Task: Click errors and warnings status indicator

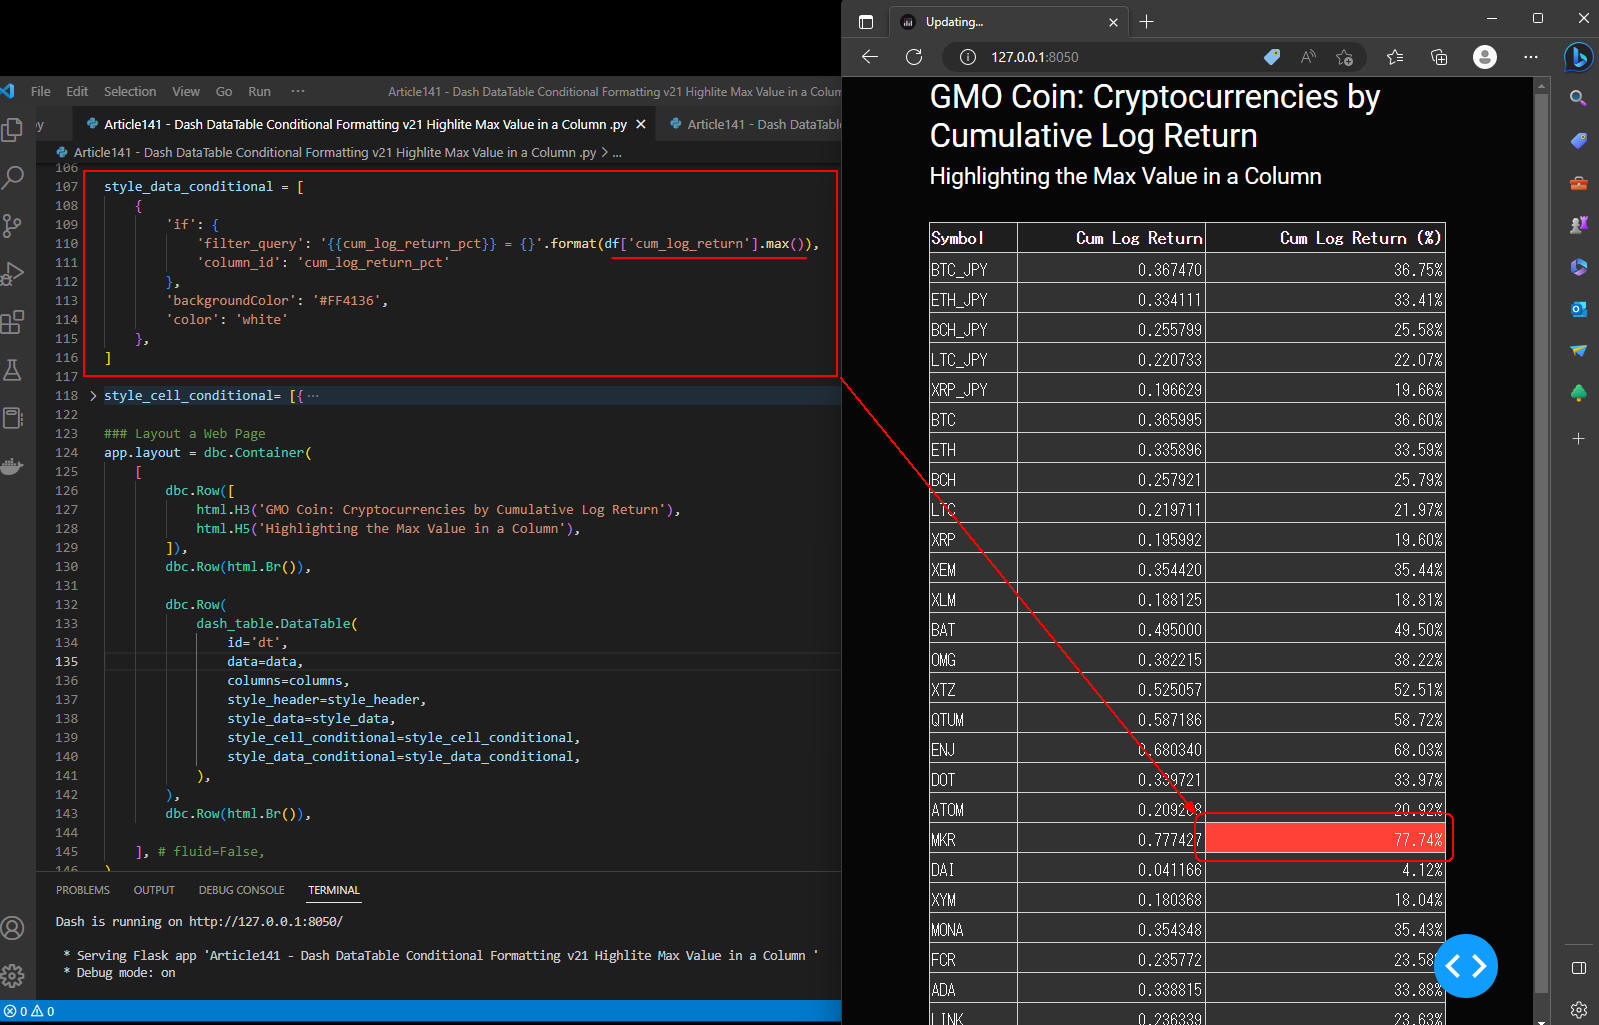Action: pyautogui.click(x=29, y=1011)
